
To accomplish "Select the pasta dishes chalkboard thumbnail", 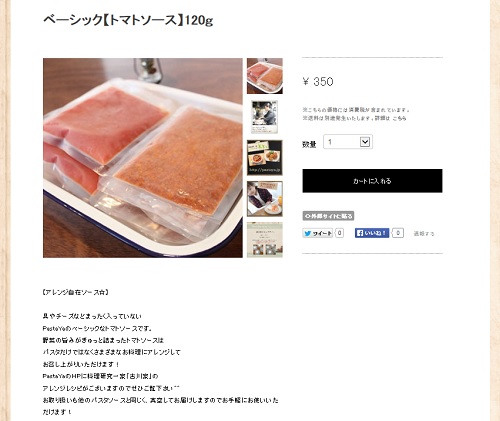I will click(x=265, y=158).
